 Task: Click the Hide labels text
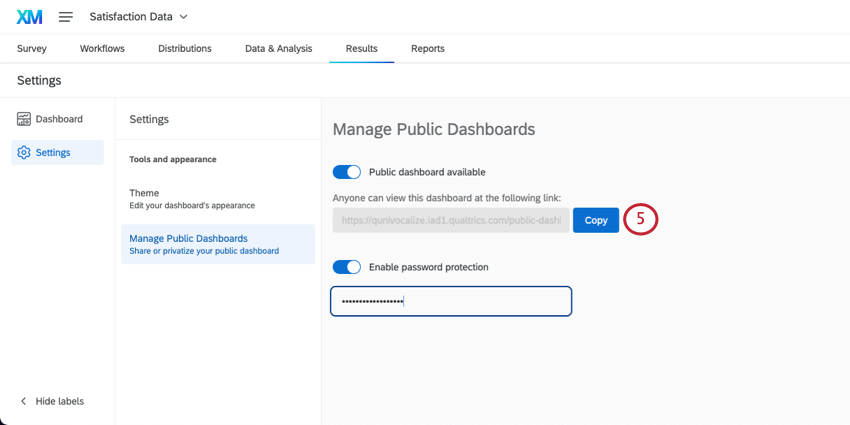60,401
